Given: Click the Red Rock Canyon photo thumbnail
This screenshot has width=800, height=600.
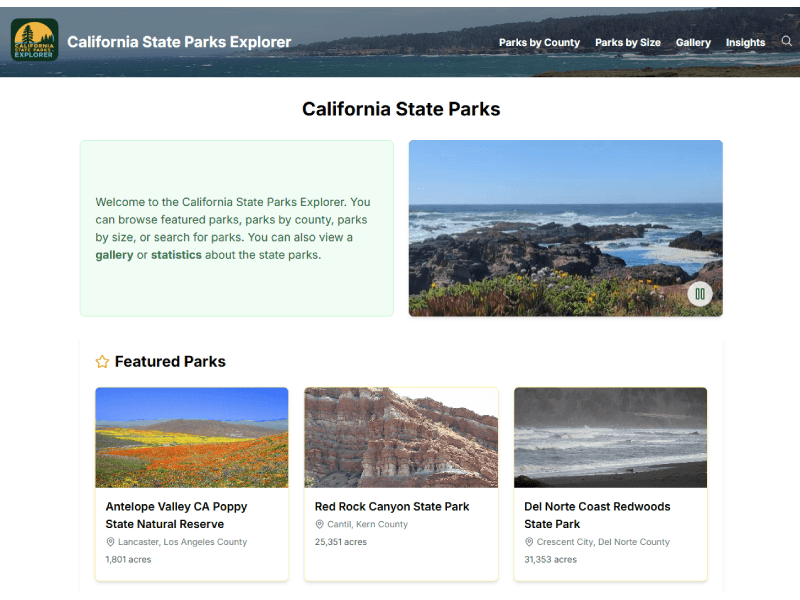Looking at the screenshot, I should coord(401,437).
